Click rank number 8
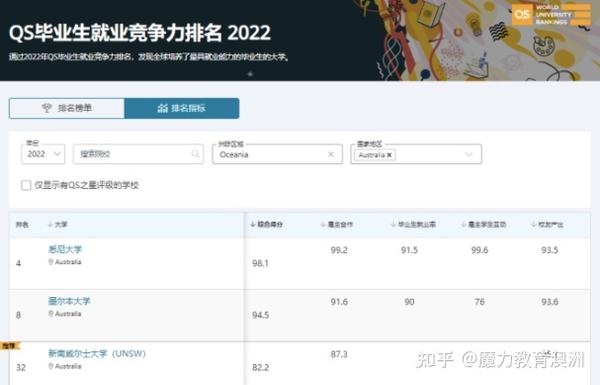 [x=18, y=315]
